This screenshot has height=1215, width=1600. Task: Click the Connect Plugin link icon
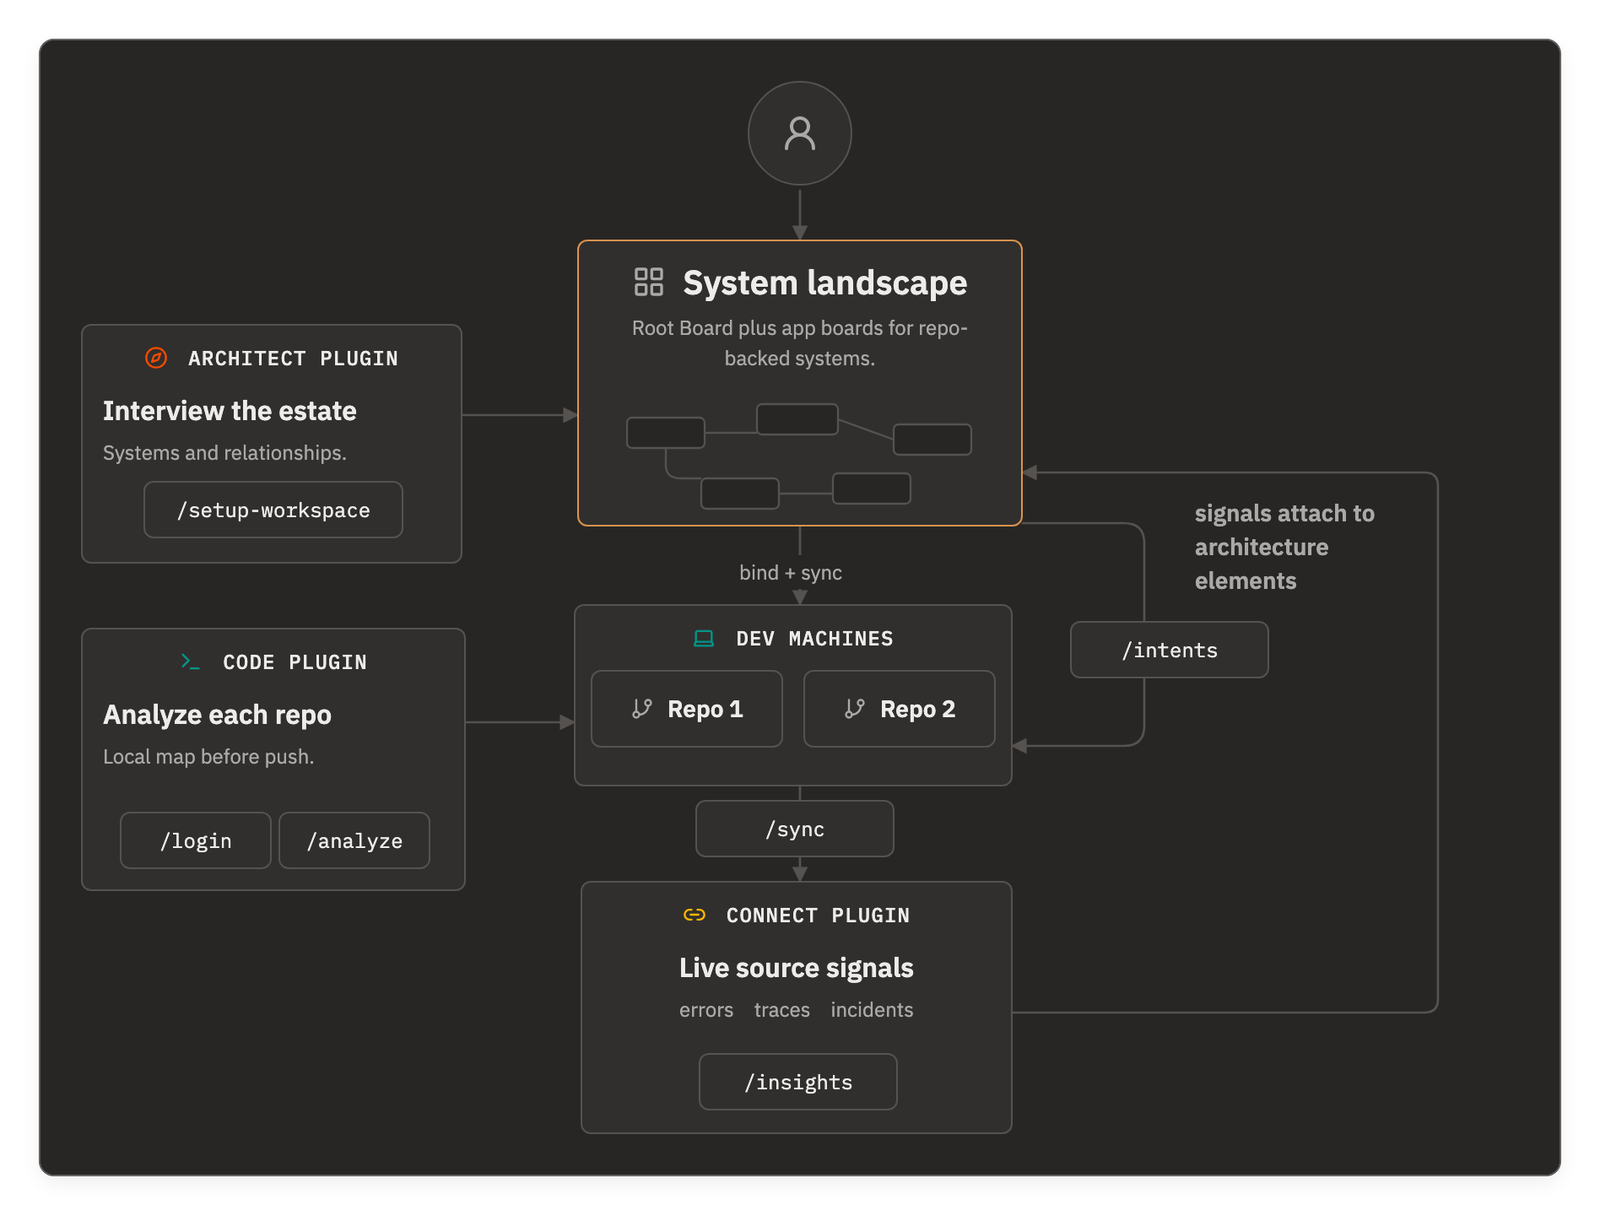pyautogui.click(x=694, y=915)
